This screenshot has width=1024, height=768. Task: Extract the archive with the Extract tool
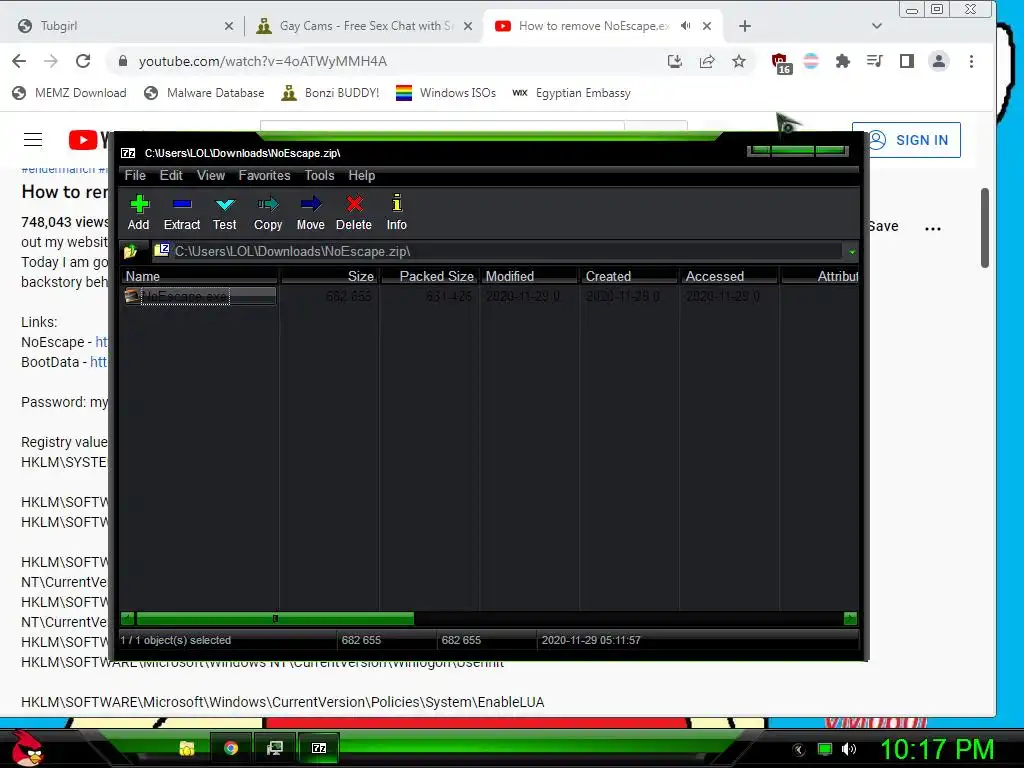182,213
